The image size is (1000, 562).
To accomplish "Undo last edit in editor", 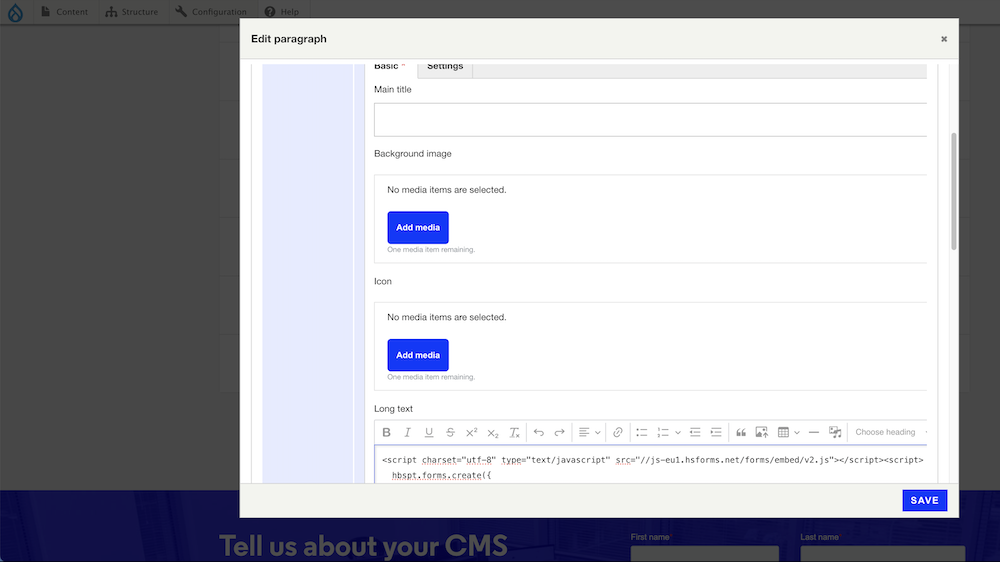I will point(538,432).
